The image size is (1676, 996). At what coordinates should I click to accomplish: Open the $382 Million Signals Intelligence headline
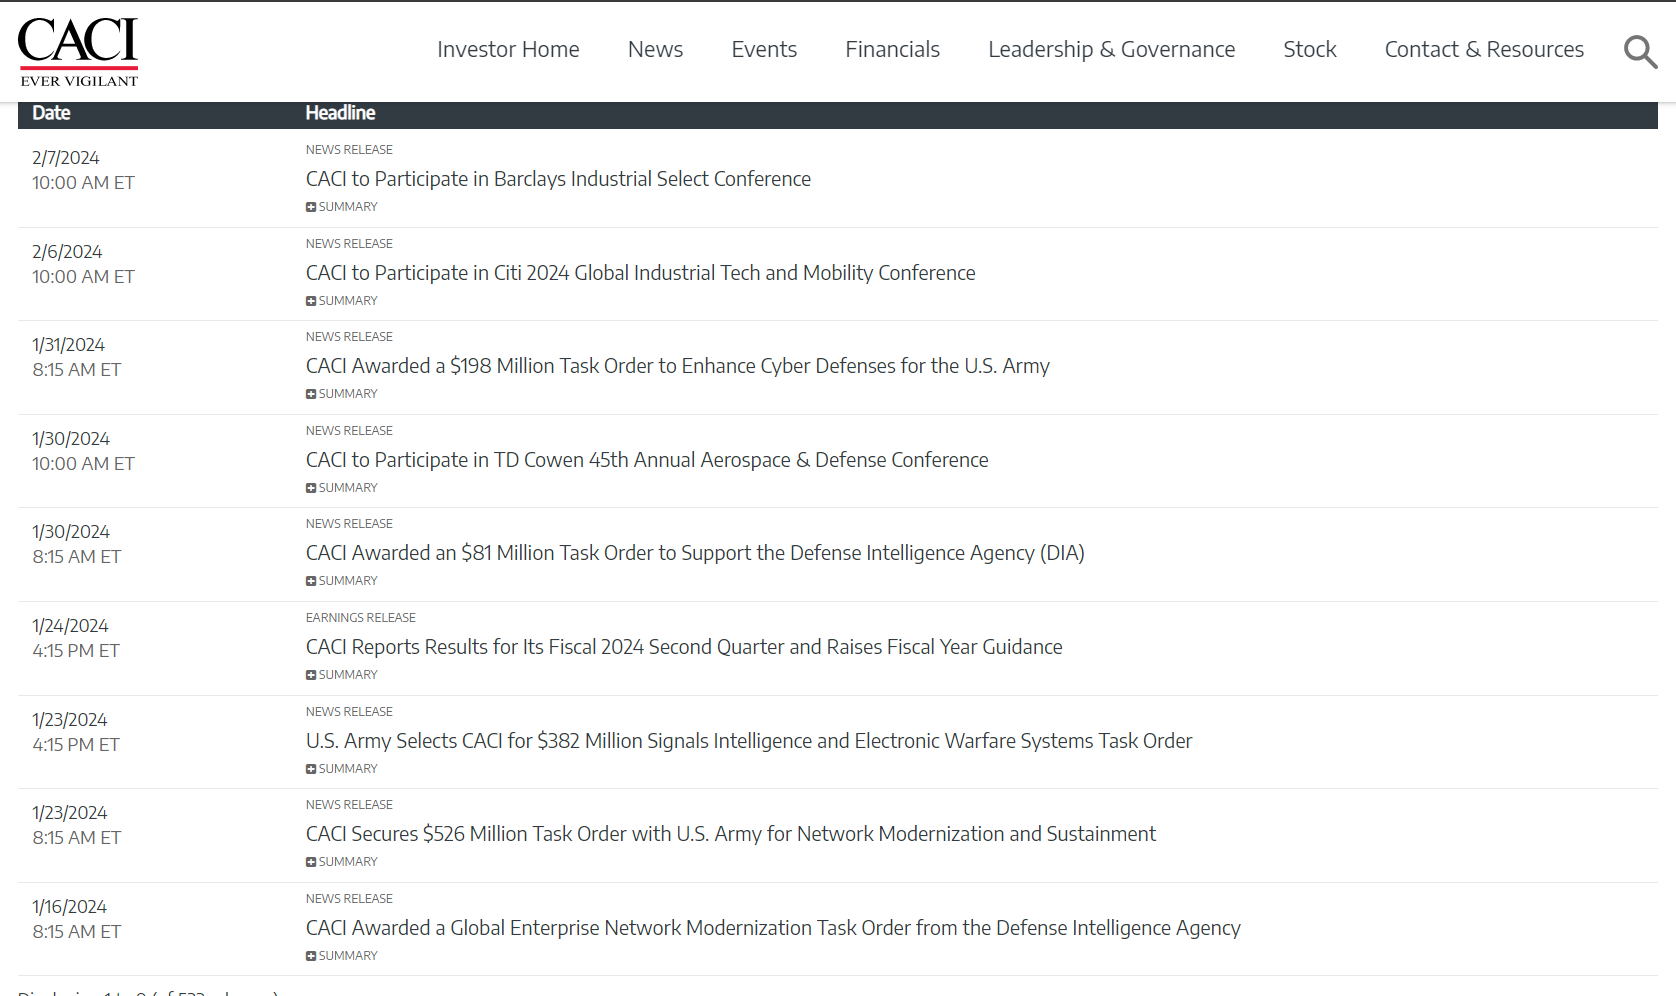[749, 741]
